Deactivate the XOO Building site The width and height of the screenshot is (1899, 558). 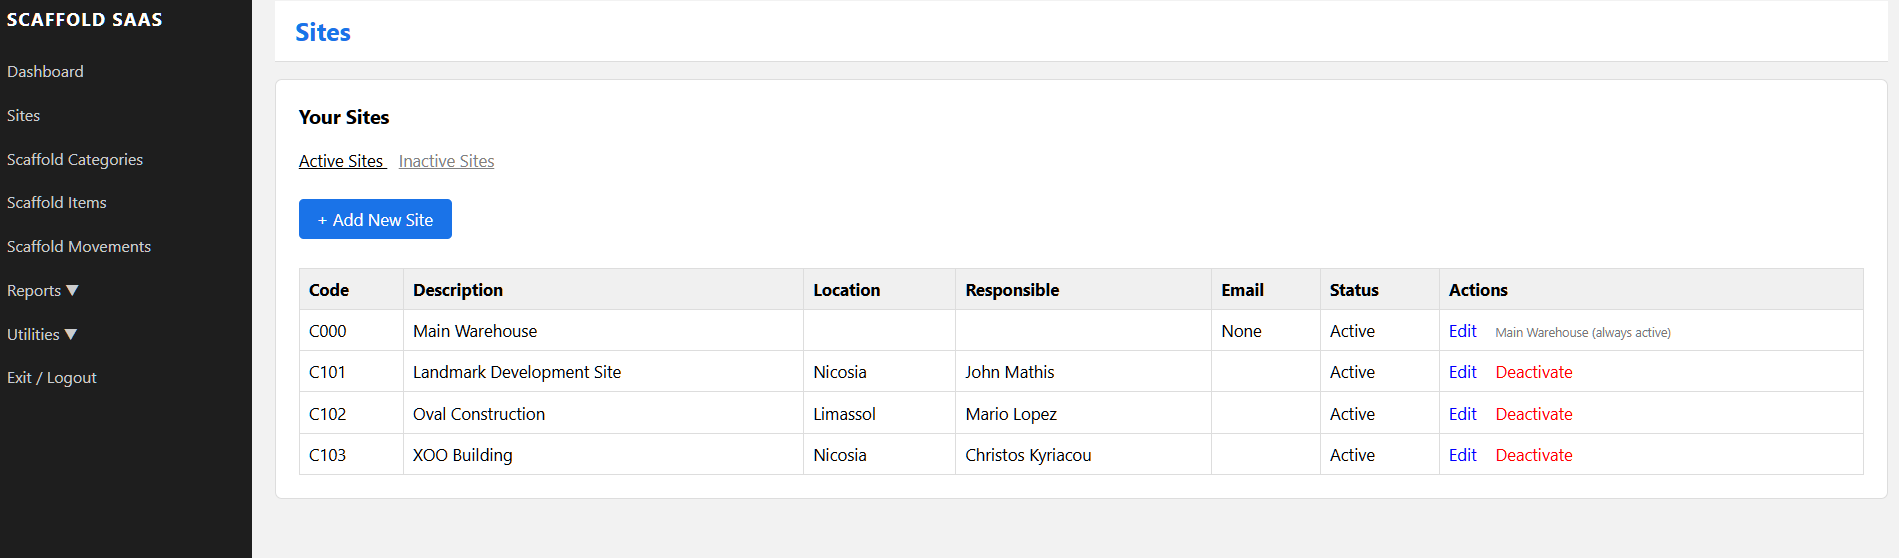tap(1533, 455)
